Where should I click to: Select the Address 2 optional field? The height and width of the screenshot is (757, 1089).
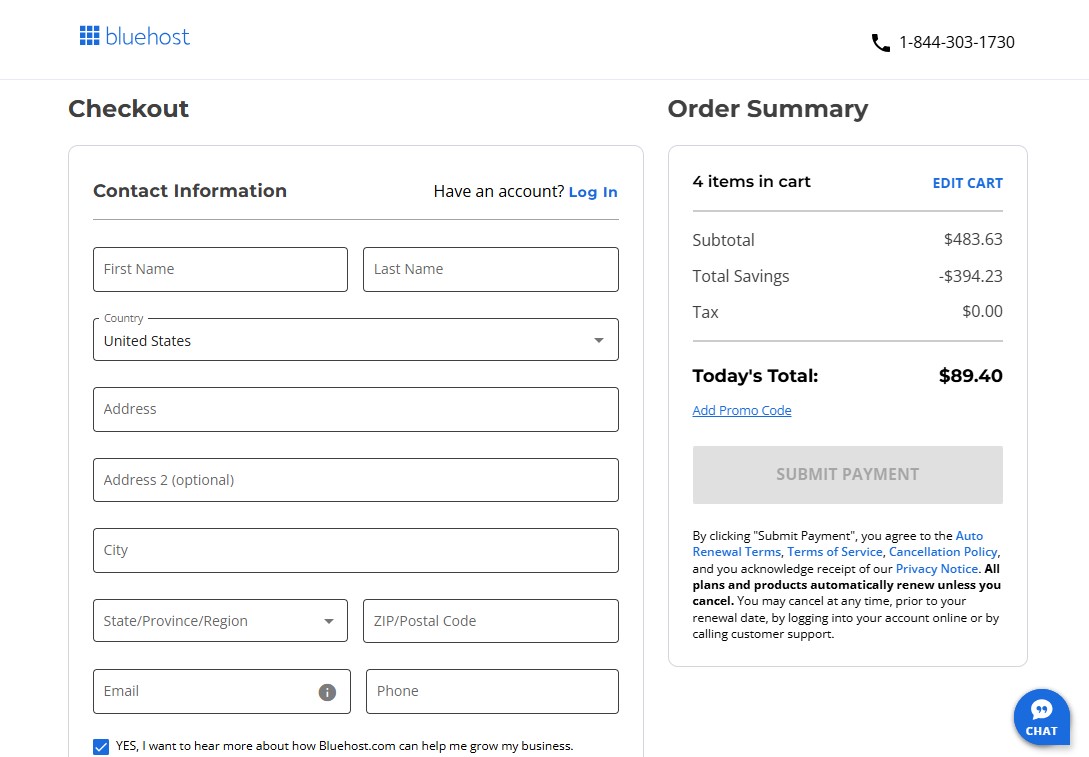pos(356,480)
